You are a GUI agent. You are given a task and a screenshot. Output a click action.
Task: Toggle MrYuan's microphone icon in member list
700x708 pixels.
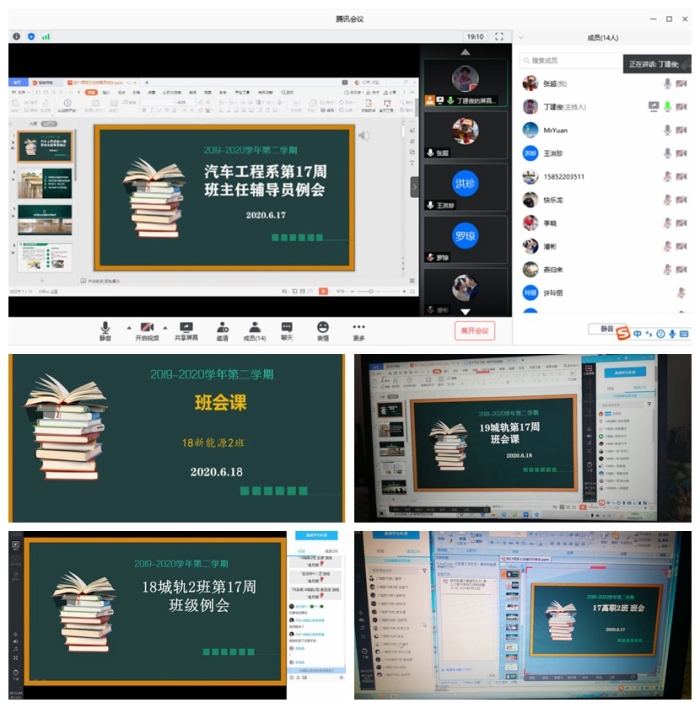coord(667,130)
